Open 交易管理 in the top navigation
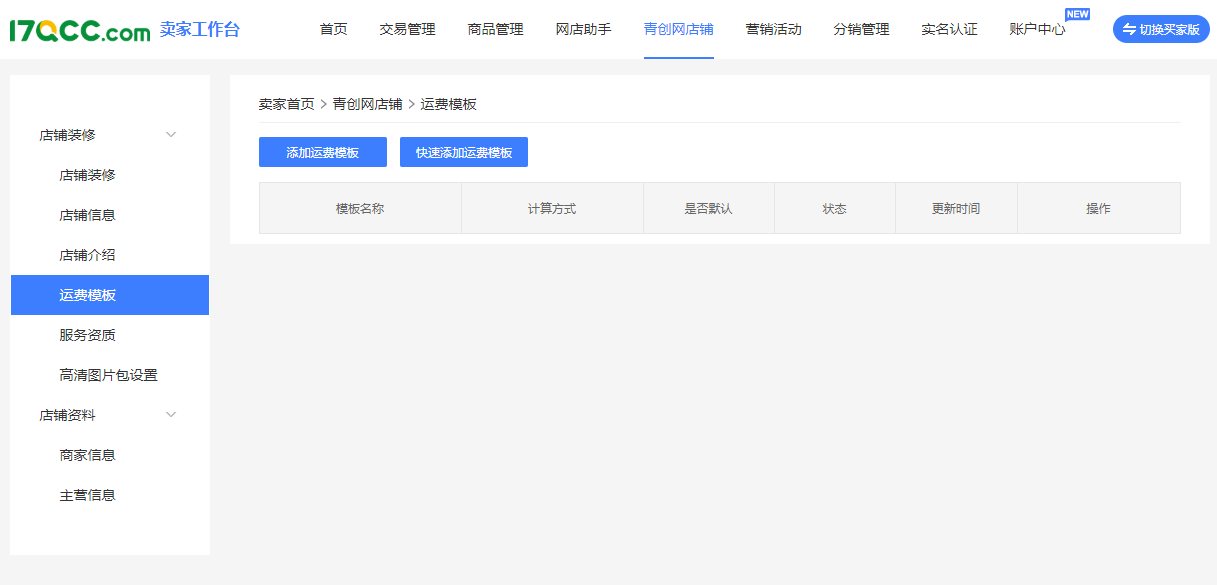Viewport: 1217px width, 585px height. coord(407,30)
